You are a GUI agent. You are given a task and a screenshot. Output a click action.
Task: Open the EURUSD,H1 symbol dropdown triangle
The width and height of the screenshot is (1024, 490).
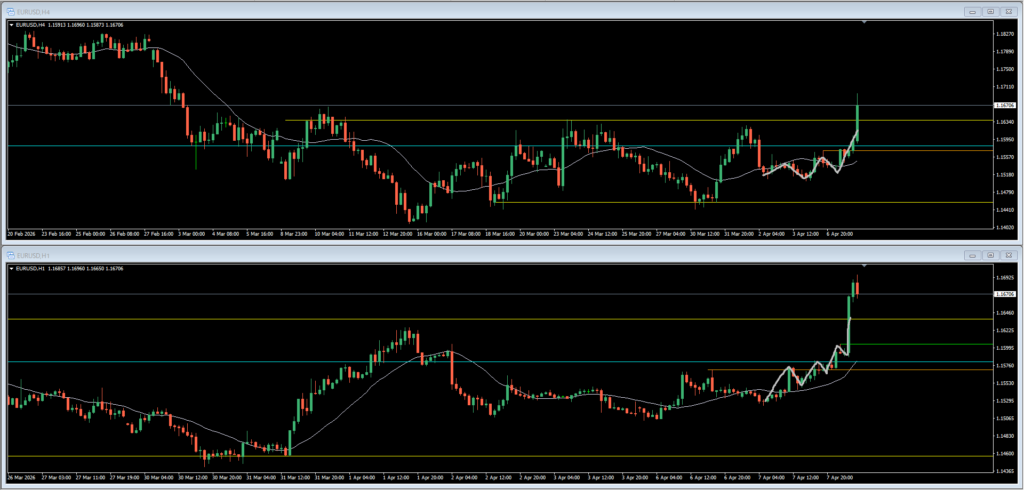(11, 269)
